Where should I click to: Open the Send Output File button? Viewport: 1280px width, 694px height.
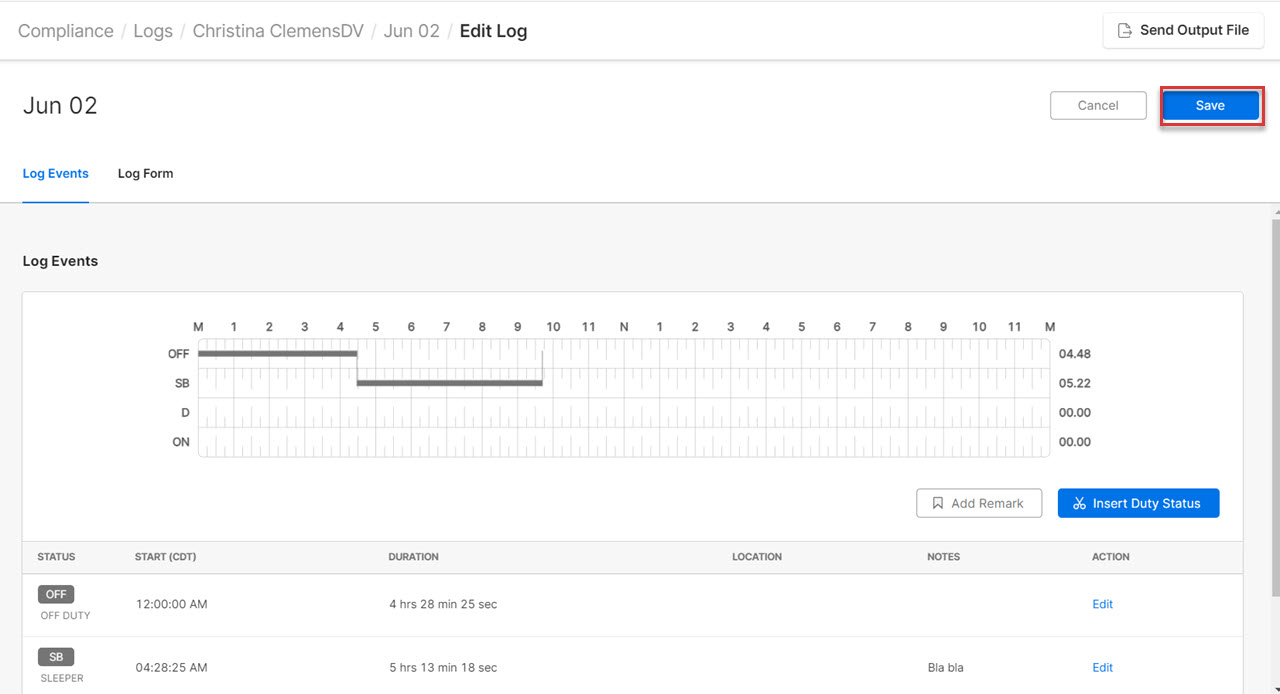(1183, 31)
